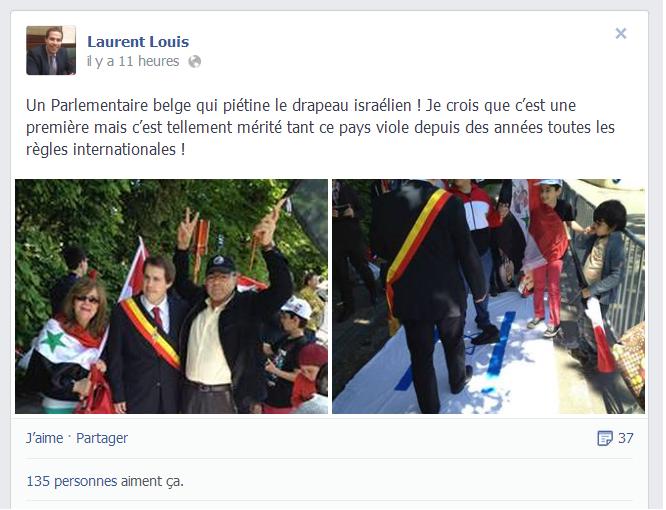This screenshot has width=666, height=510.
Task: View the 37 comments count
Action: pos(626,438)
